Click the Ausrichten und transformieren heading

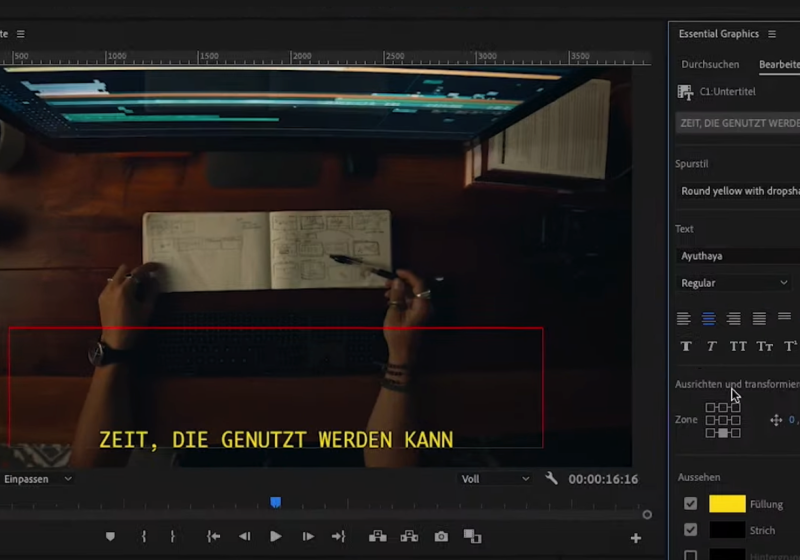(x=737, y=384)
